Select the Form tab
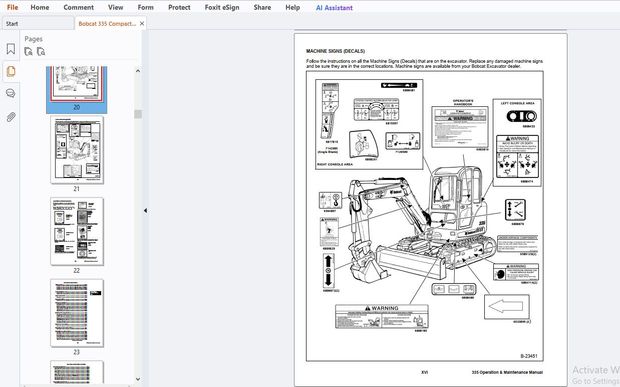The image size is (620, 387). point(146,7)
